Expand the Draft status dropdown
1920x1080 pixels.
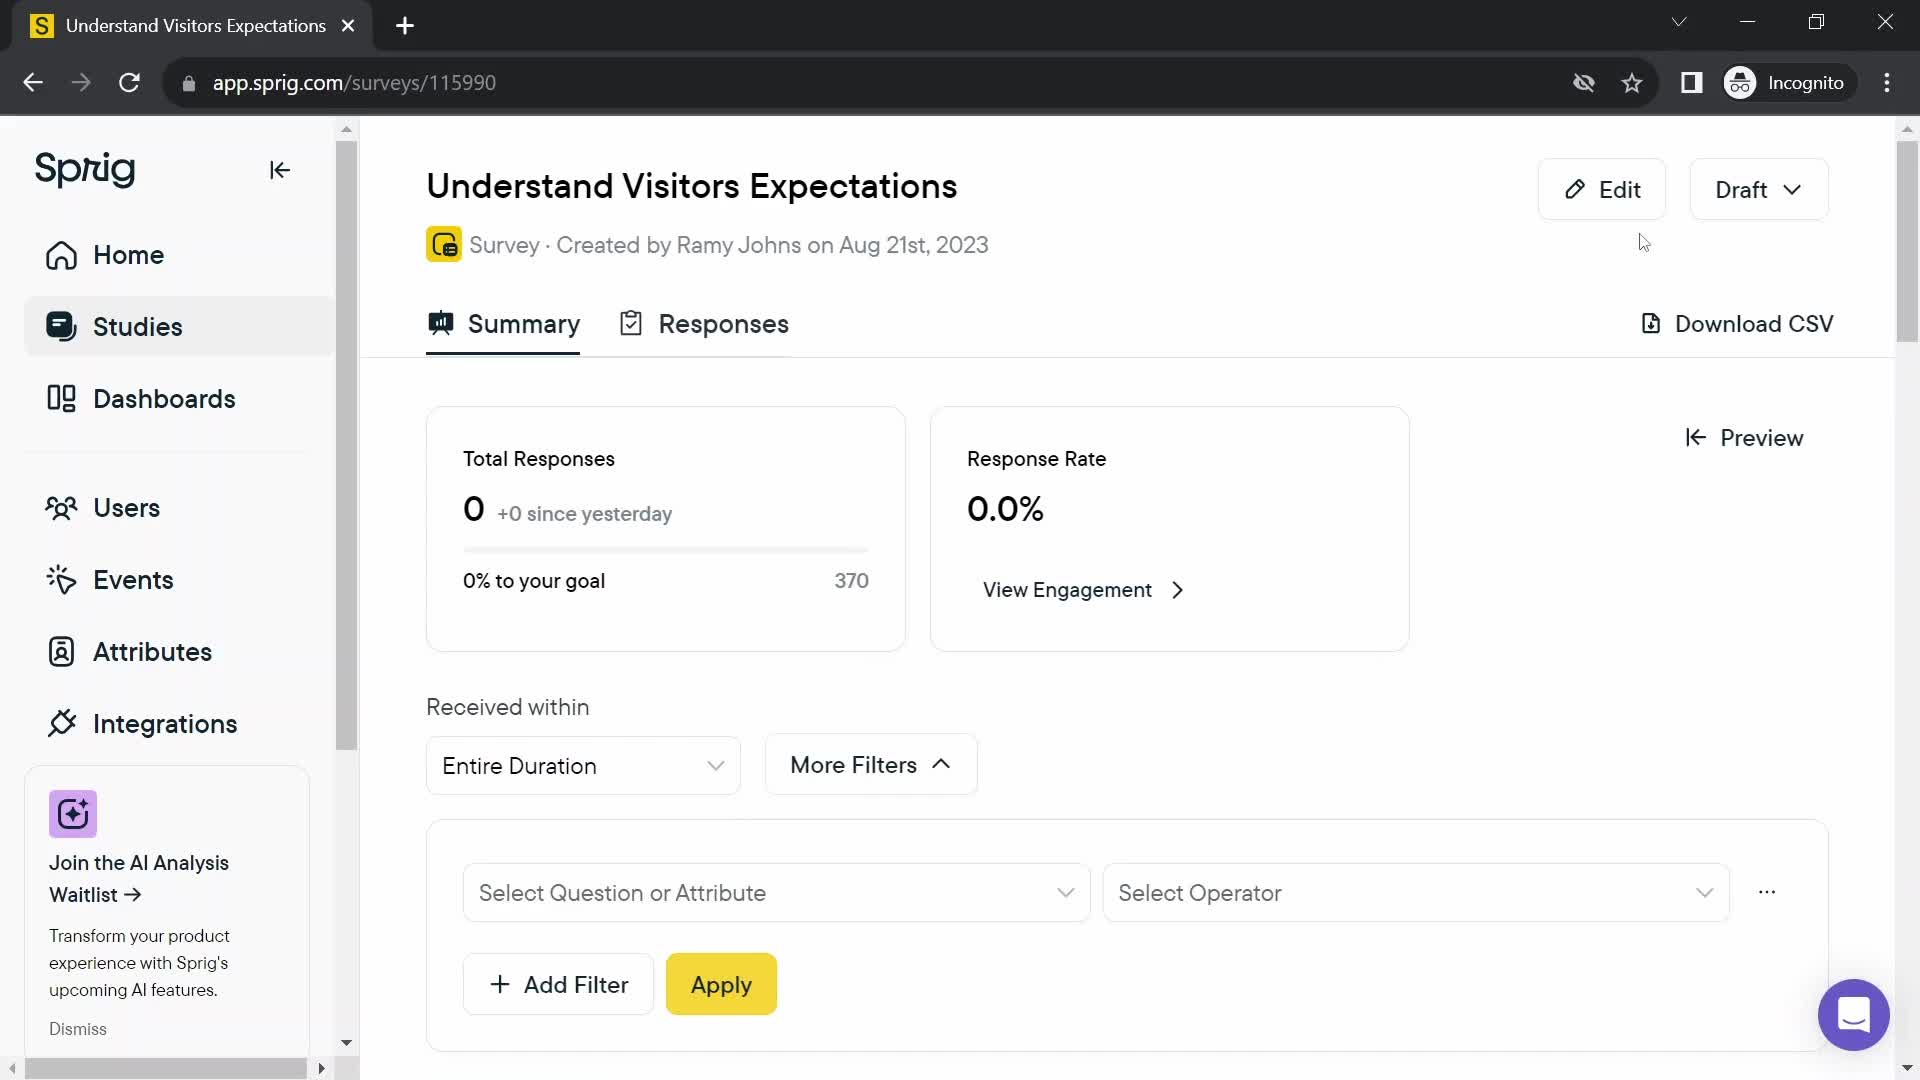click(x=1758, y=190)
